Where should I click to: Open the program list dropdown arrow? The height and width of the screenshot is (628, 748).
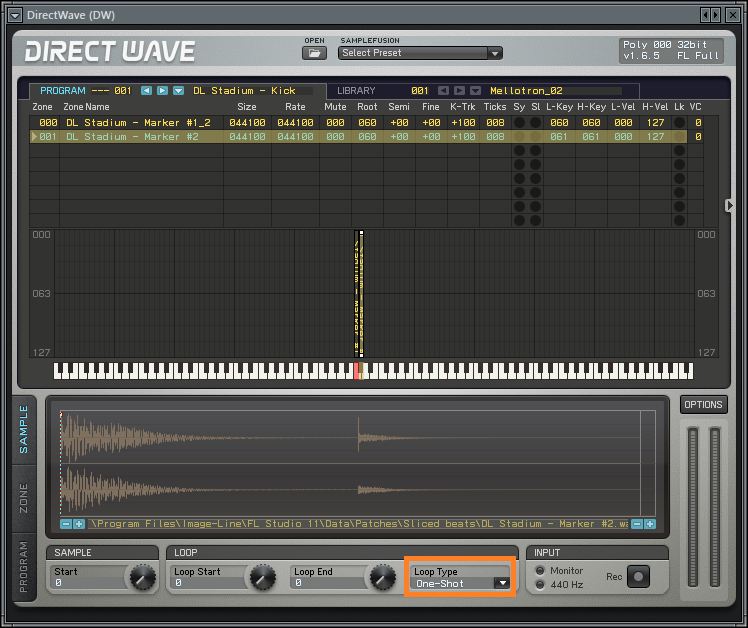tap(178, 91)
